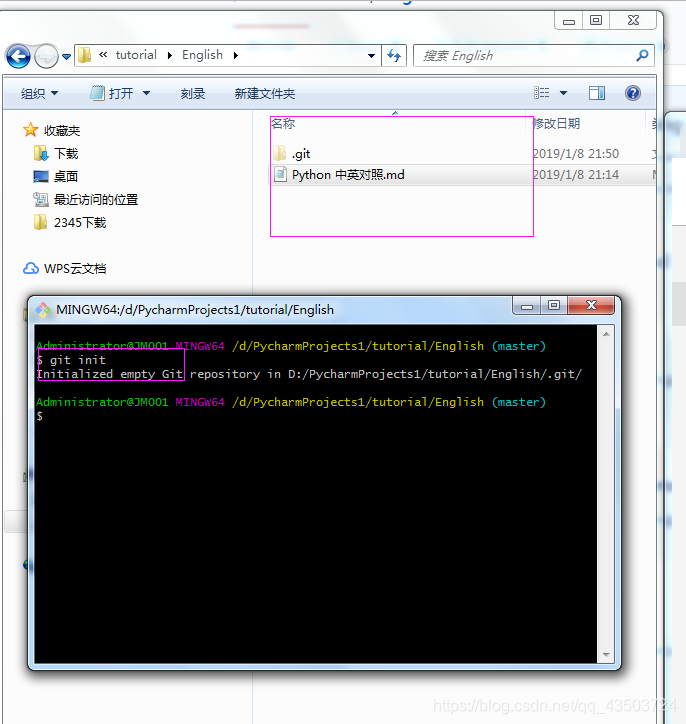
Task: Click the 打开 toolbar button
Action: (x=112, y=94)
